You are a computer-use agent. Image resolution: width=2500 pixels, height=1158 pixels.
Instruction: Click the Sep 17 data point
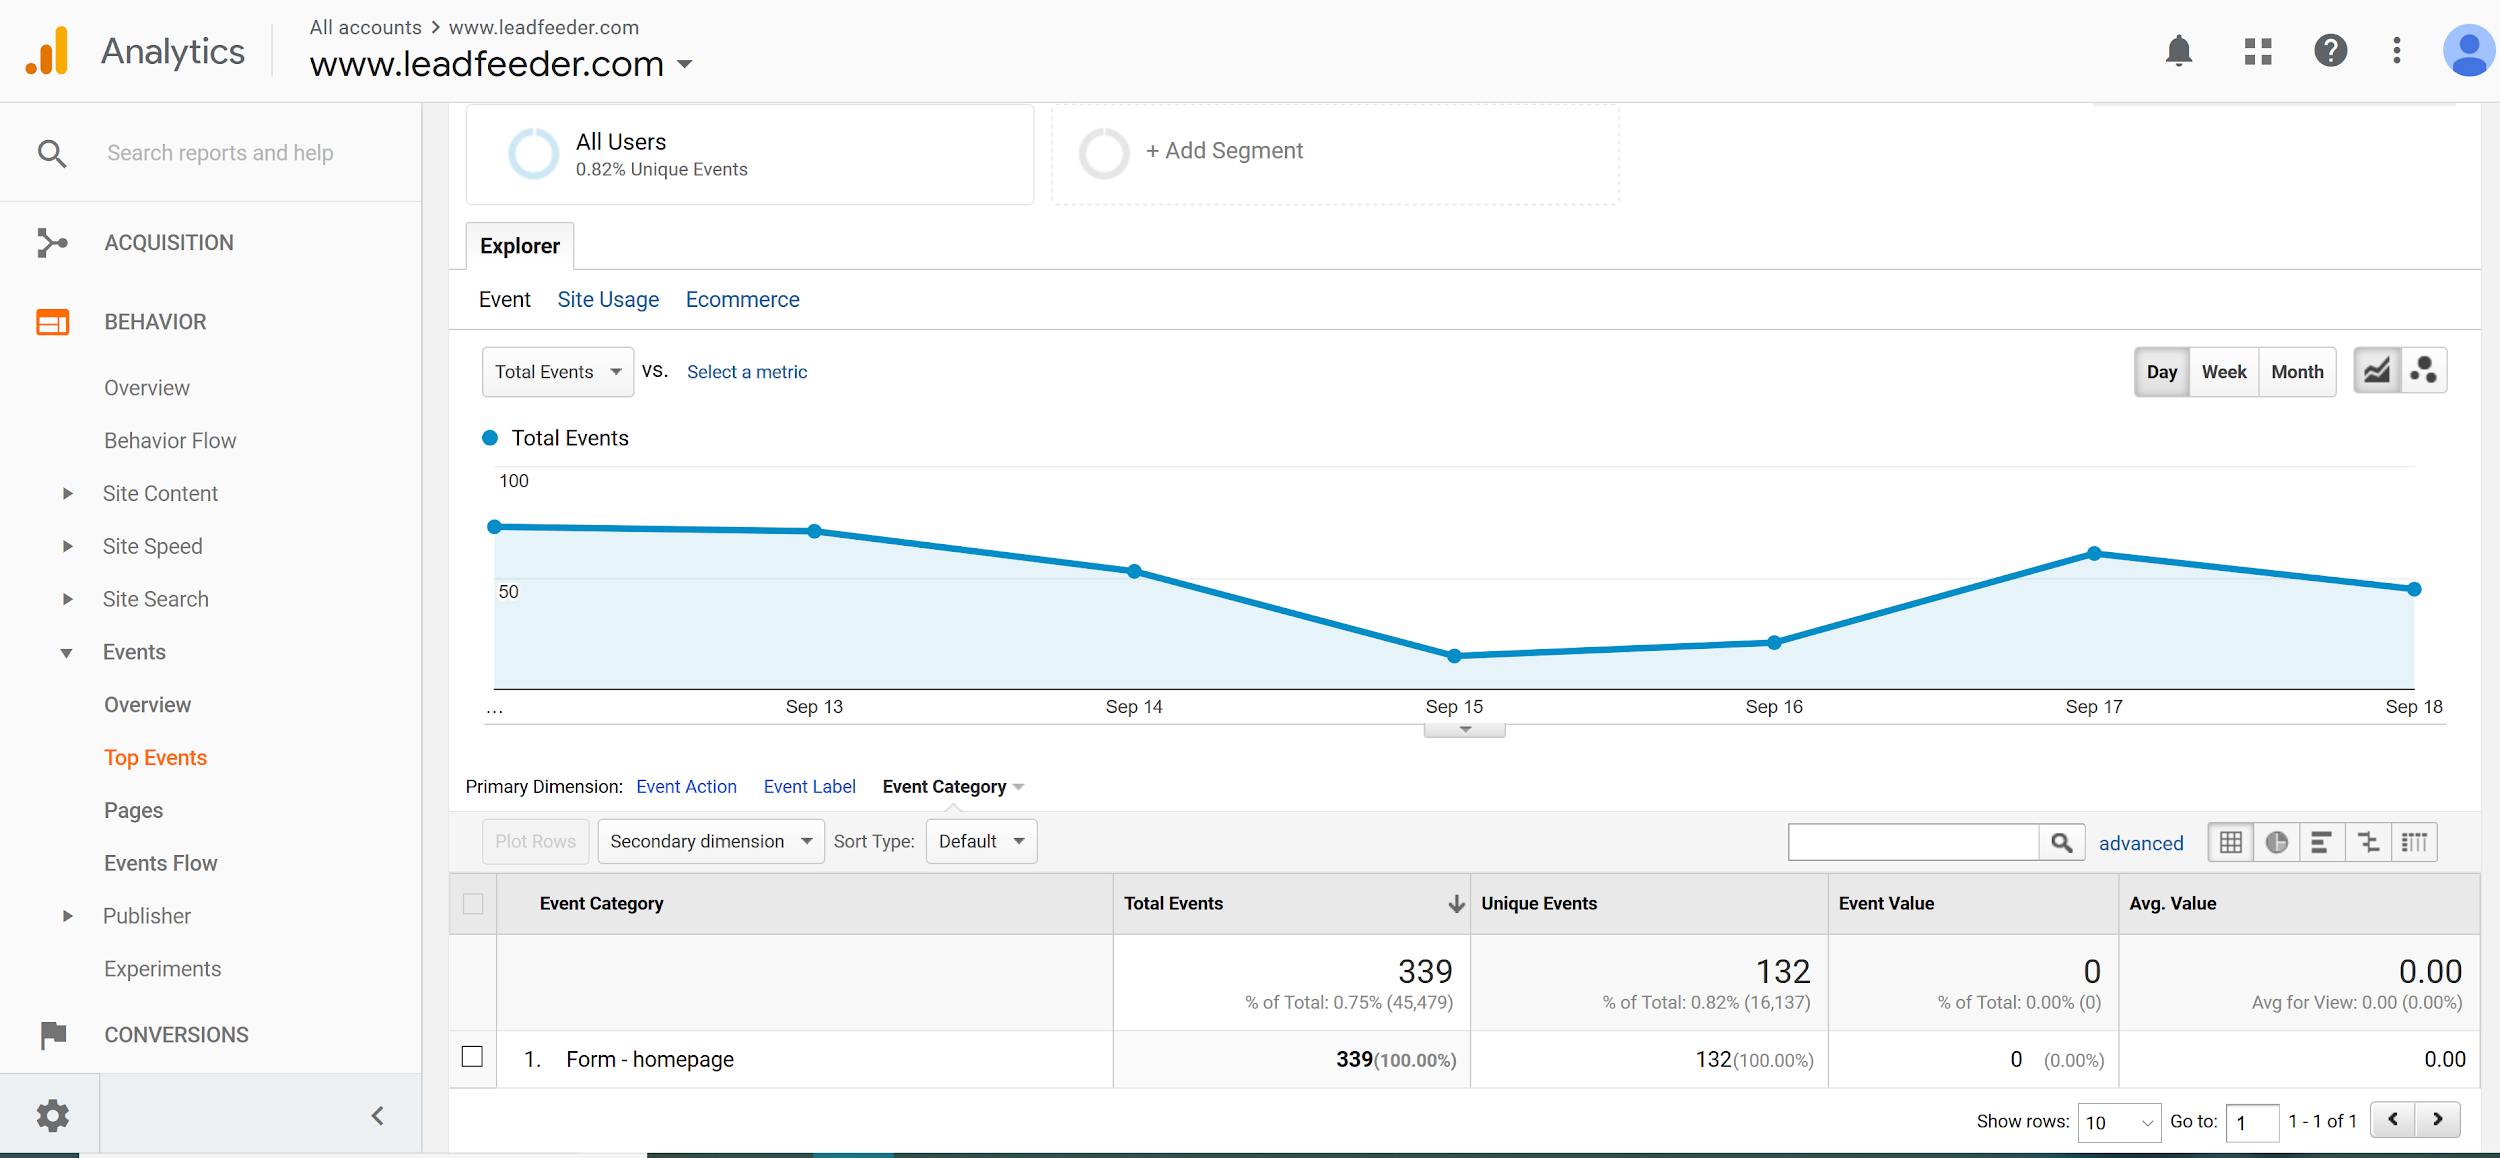[x=2094, y=553]
